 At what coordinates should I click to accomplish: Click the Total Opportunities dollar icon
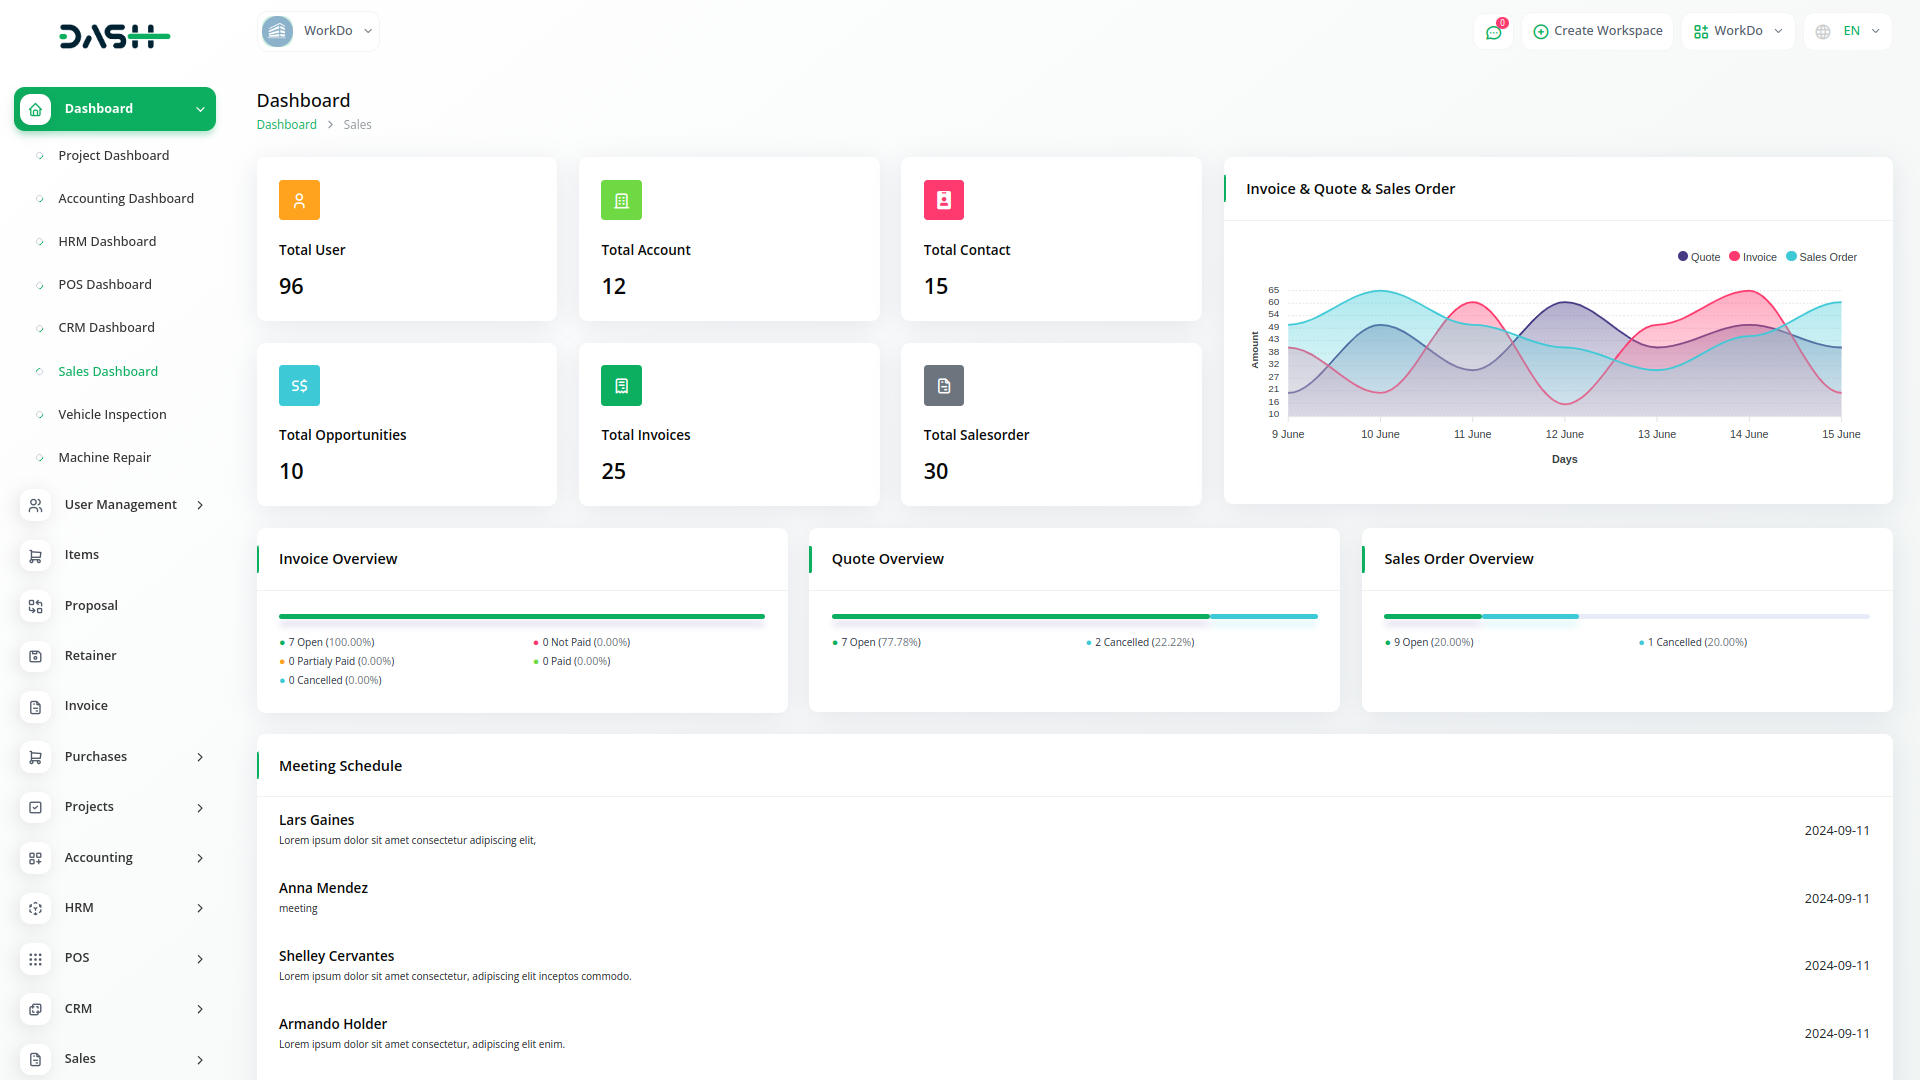click(x=299, y=386)
